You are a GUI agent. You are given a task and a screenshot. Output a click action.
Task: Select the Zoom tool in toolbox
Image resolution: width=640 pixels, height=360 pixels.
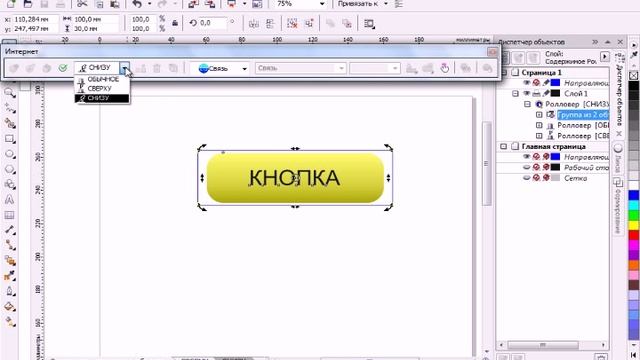point(10,93)
